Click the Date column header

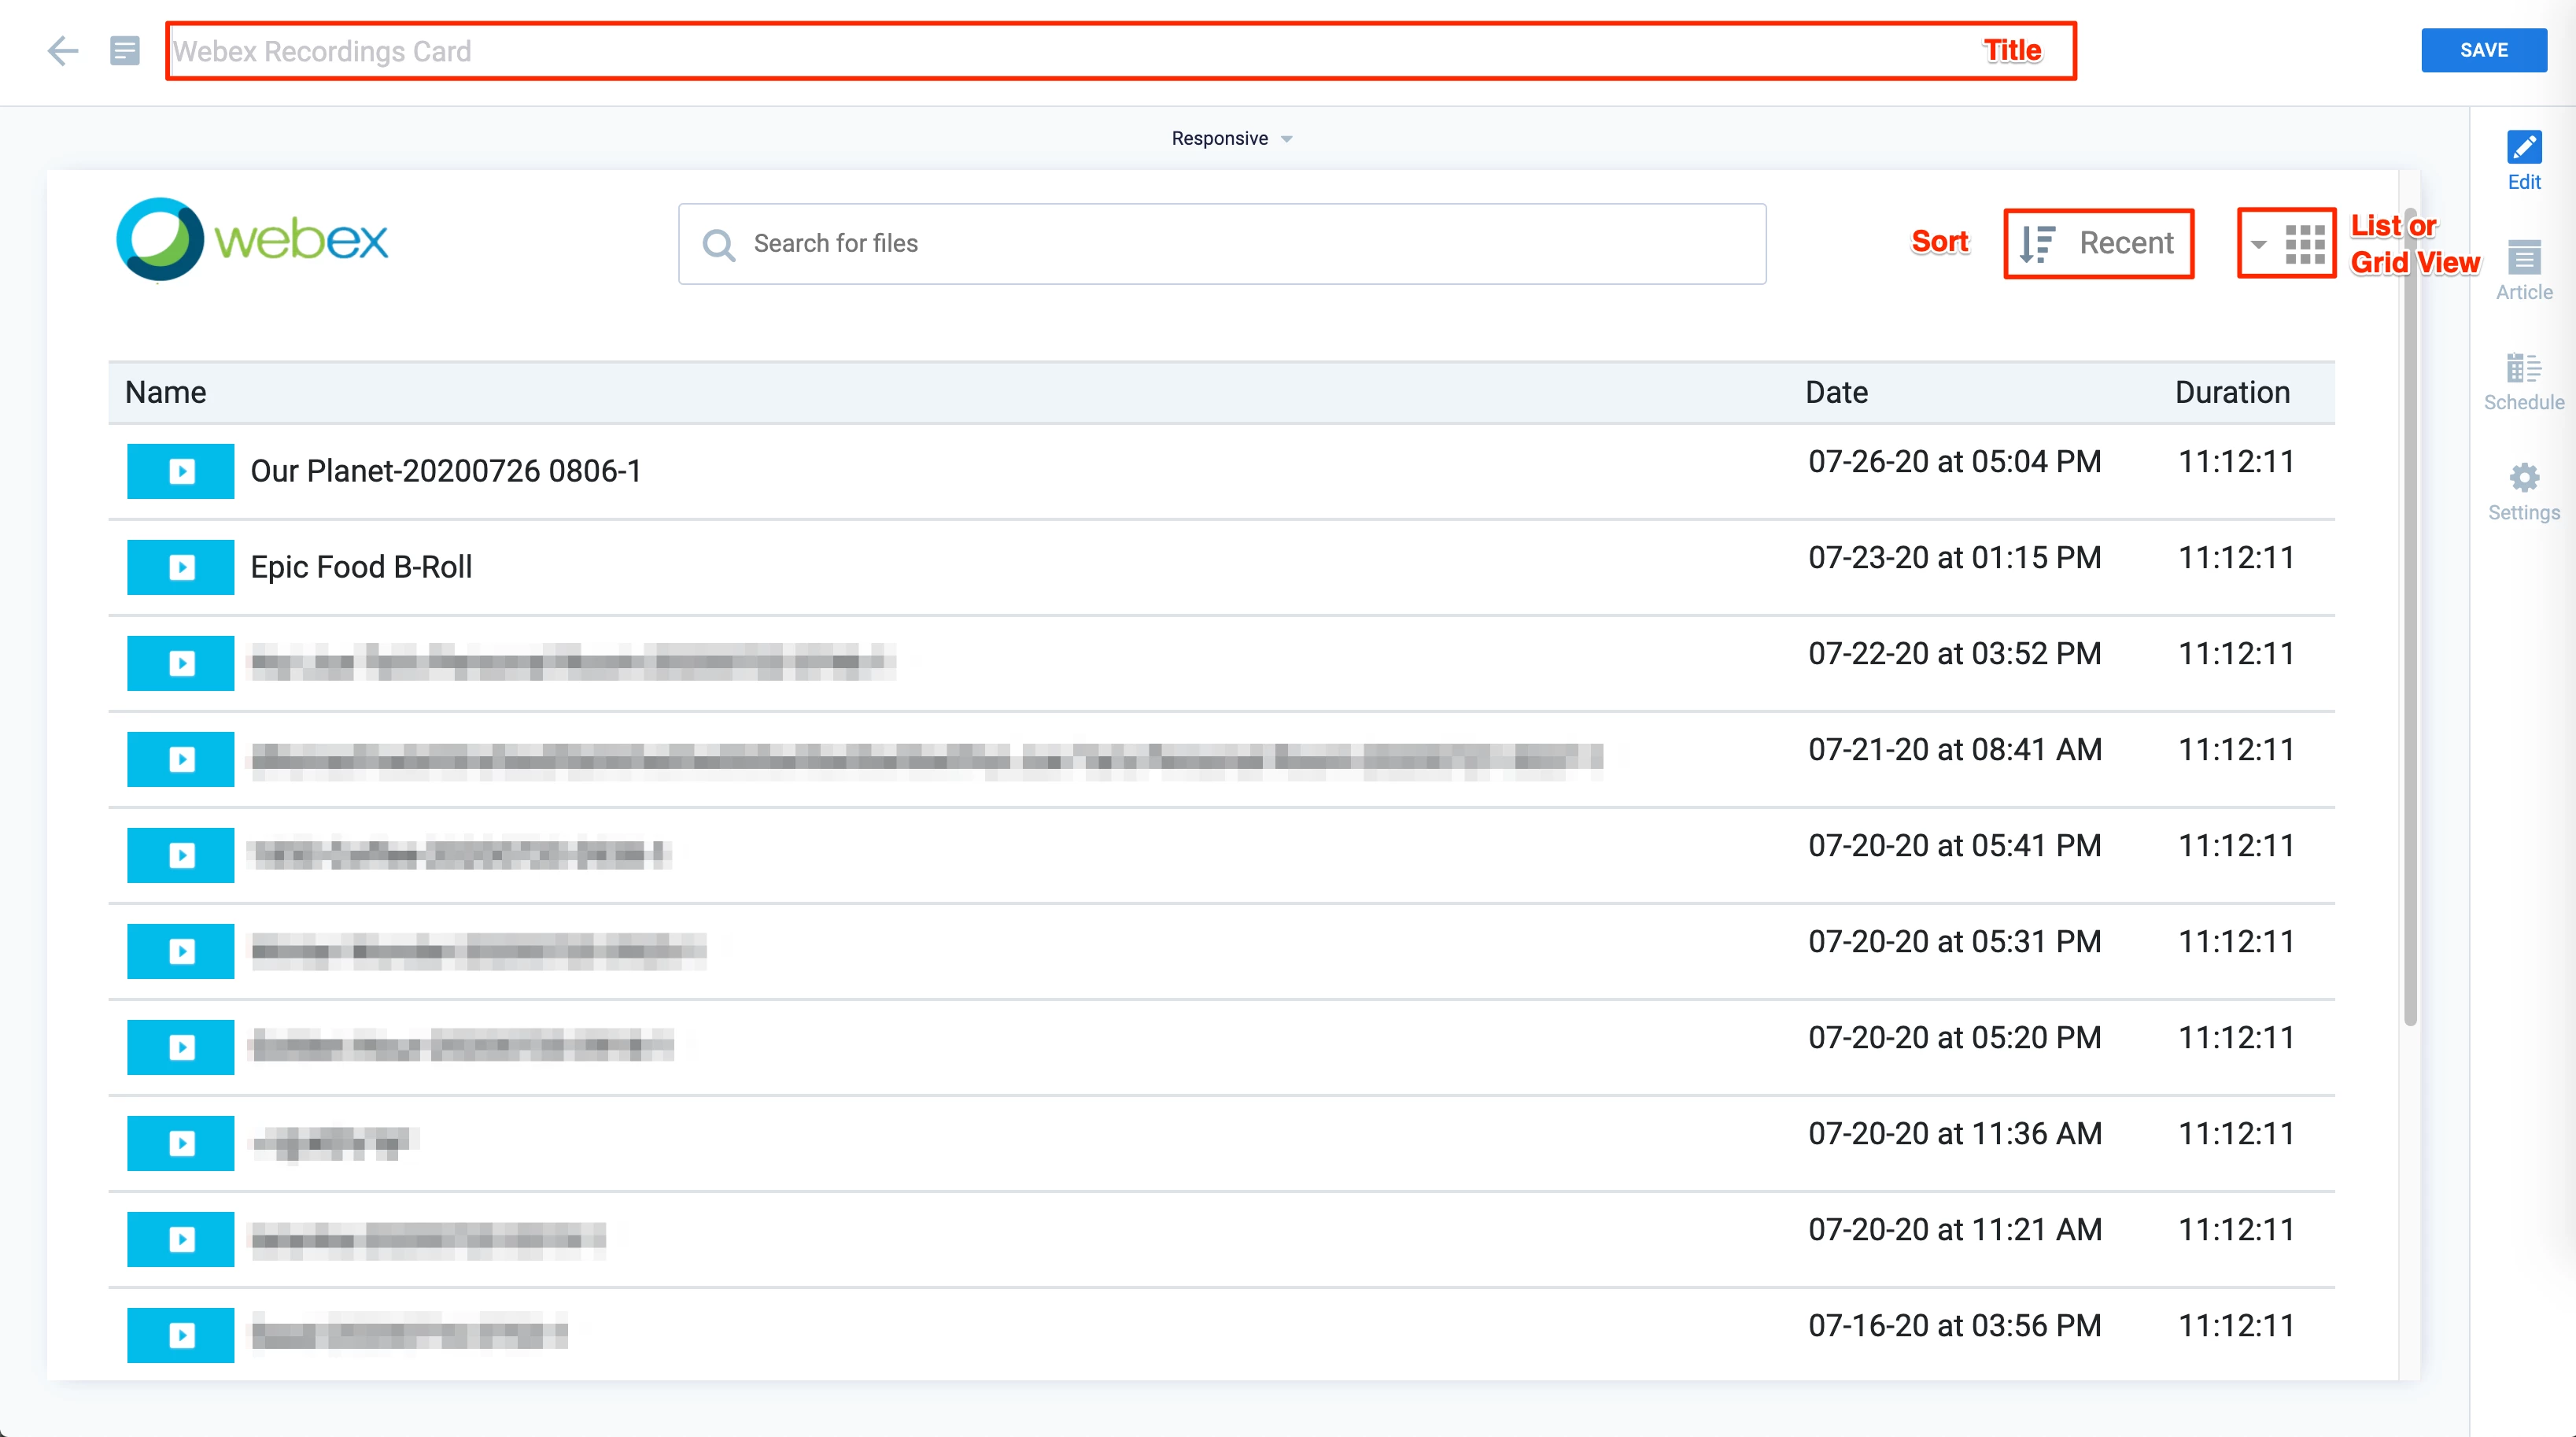[x=1836, y=392]
